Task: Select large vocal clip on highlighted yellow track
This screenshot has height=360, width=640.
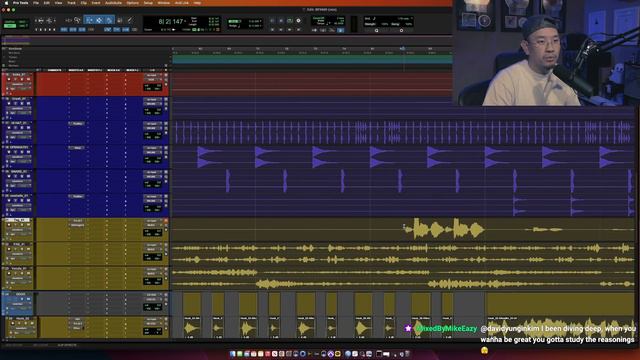Action: tap(444, 229)
